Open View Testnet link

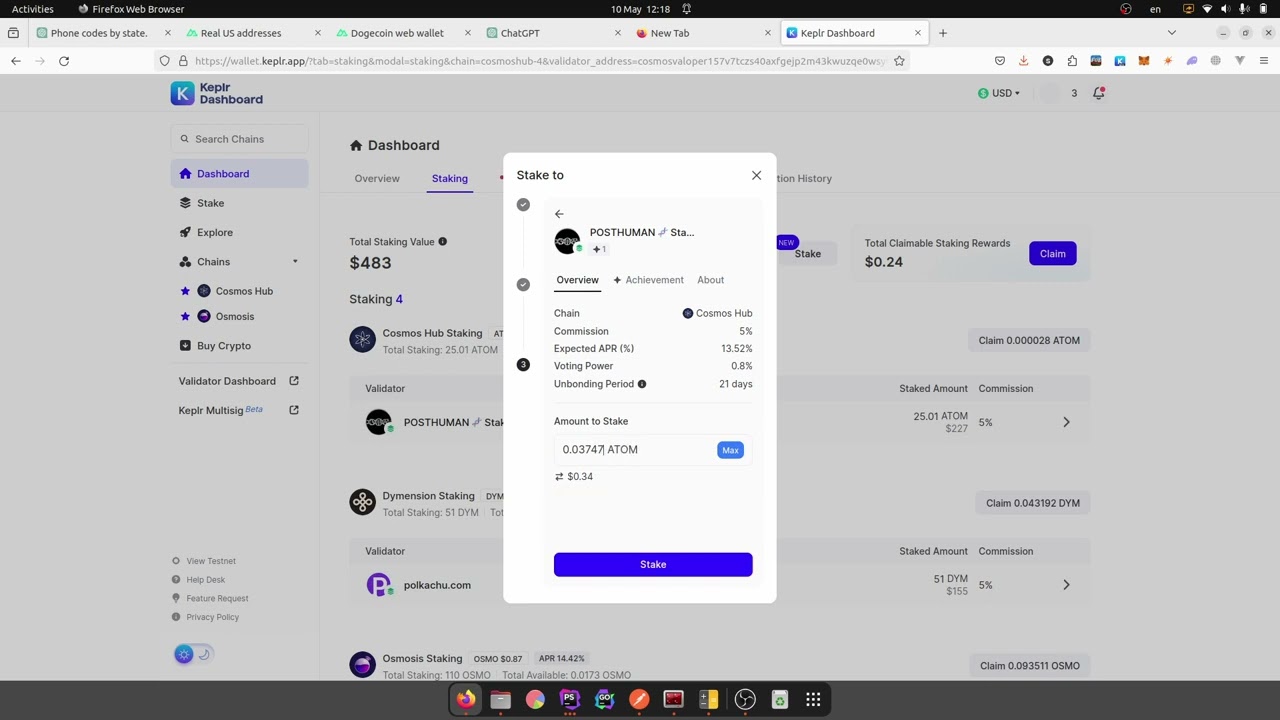coord(204,561)
